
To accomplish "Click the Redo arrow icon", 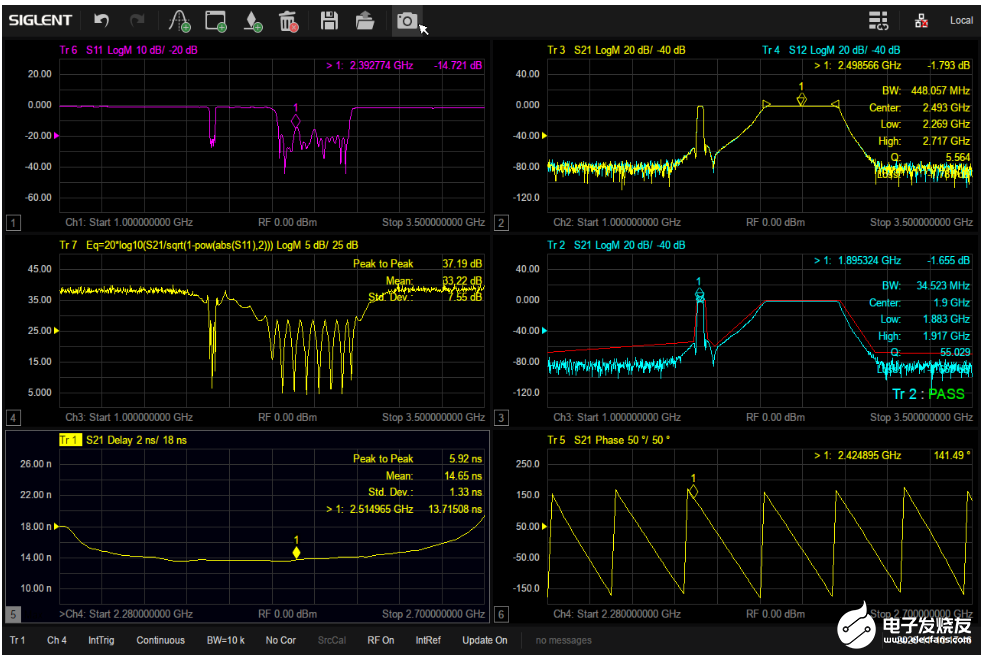I will [x=137, y=21].
